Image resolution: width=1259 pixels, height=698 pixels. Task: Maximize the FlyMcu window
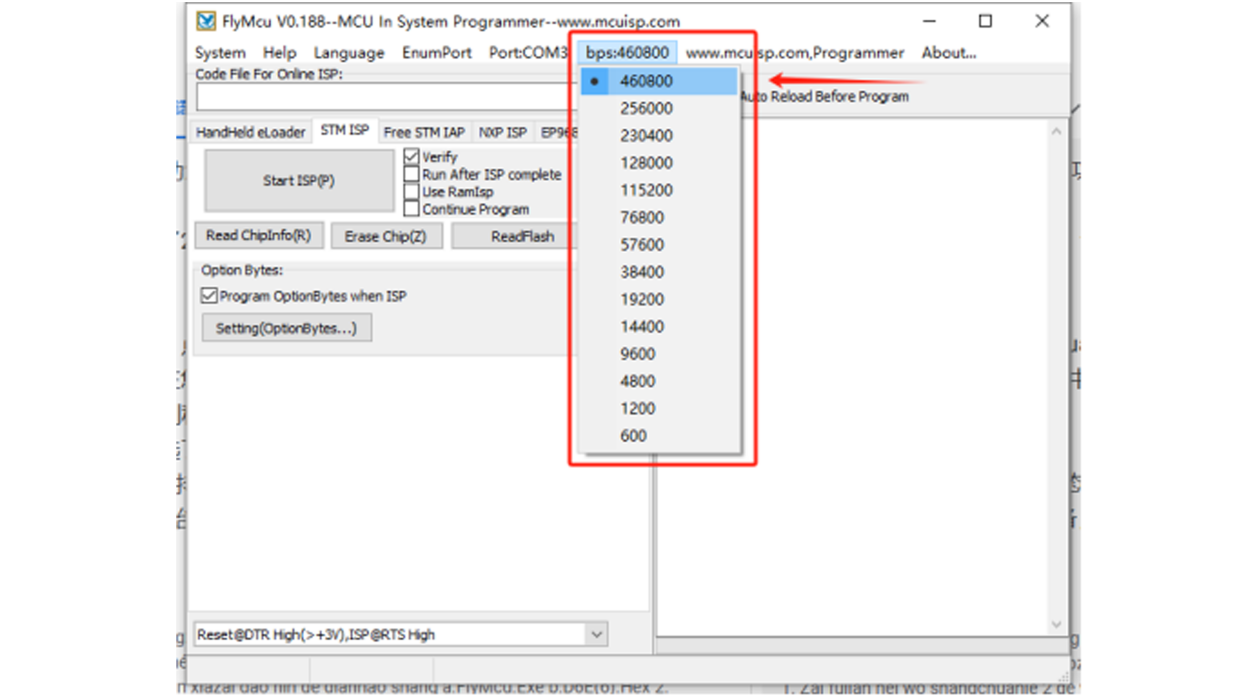click(x=985, y=21)
